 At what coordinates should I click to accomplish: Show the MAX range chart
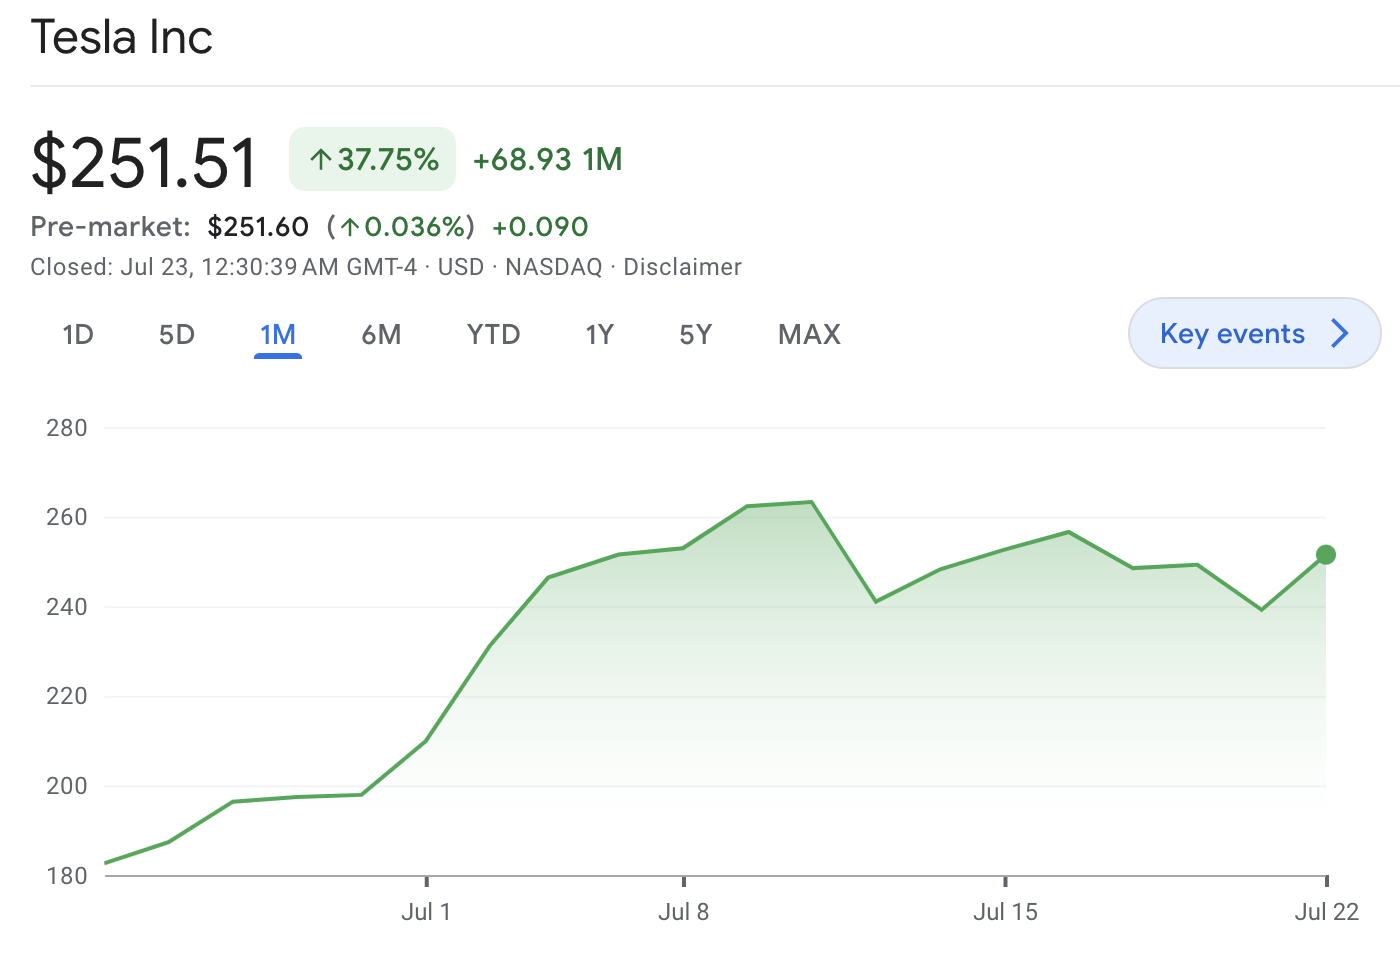[809, 335]
